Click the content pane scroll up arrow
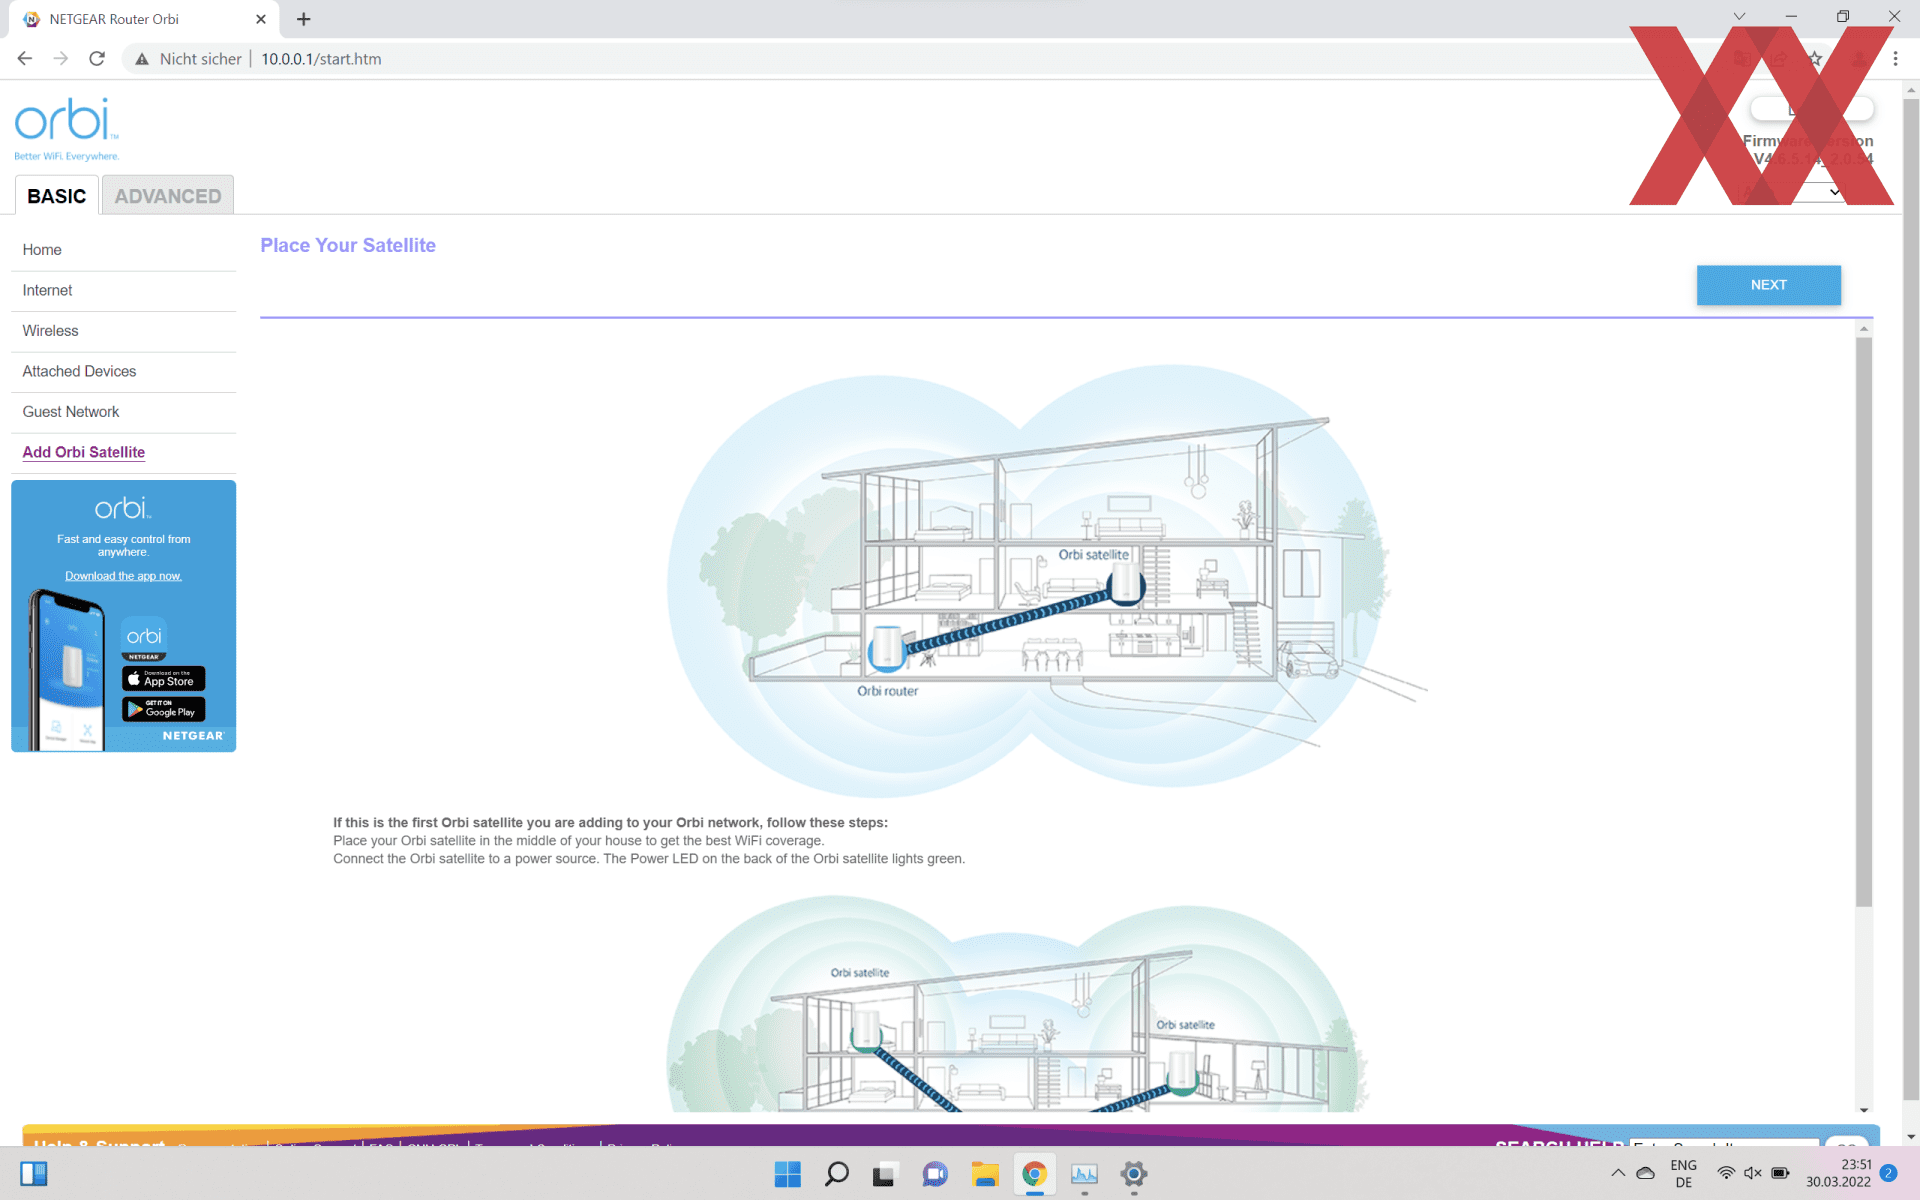The height and width of the screenshot is (1200, 1920). point(1864,329)
